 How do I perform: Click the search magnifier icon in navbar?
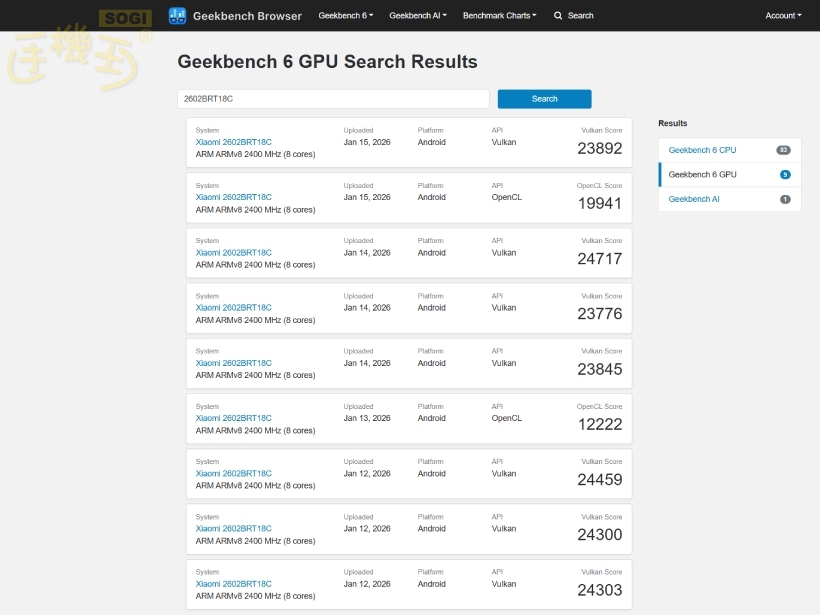click(560, 16)
